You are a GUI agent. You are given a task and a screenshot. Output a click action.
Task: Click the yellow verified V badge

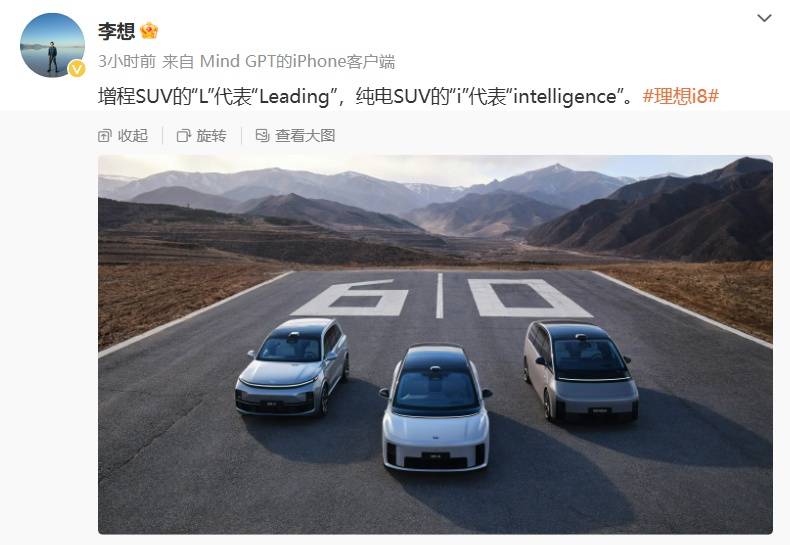(77, 69)
